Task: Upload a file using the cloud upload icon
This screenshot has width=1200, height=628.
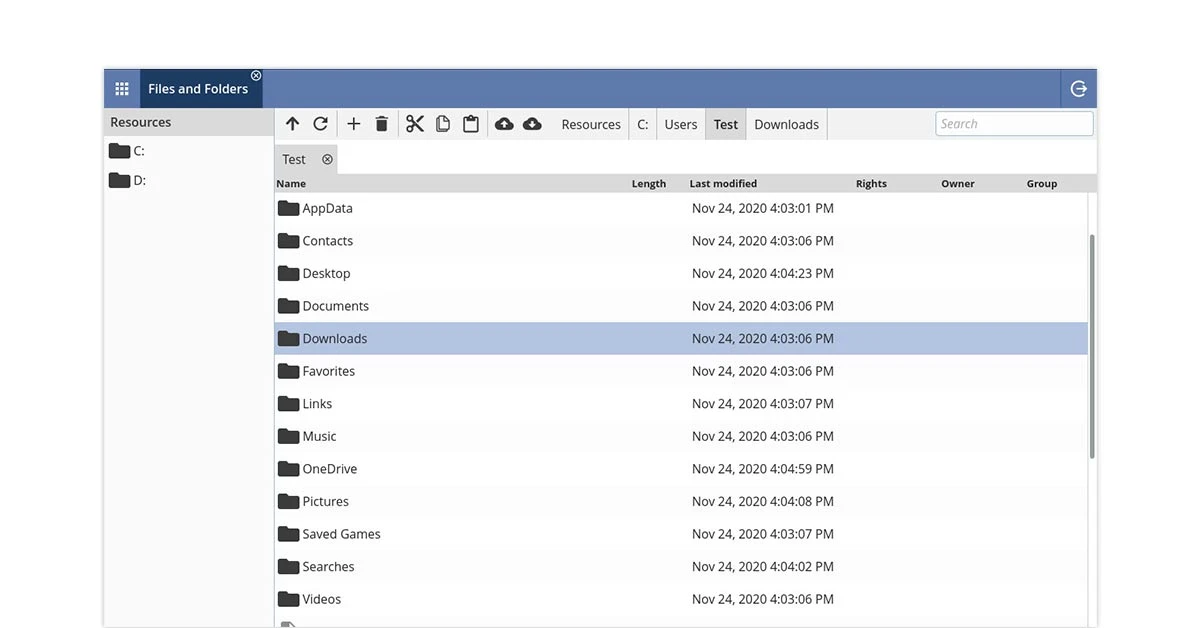Action: [x=504, y=123]
